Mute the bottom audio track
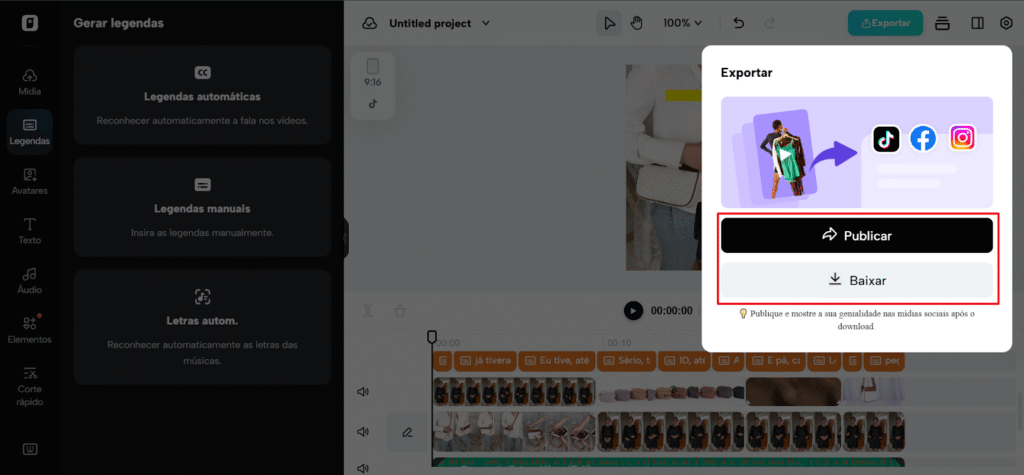1024x475 pixels. click(363, 467)
